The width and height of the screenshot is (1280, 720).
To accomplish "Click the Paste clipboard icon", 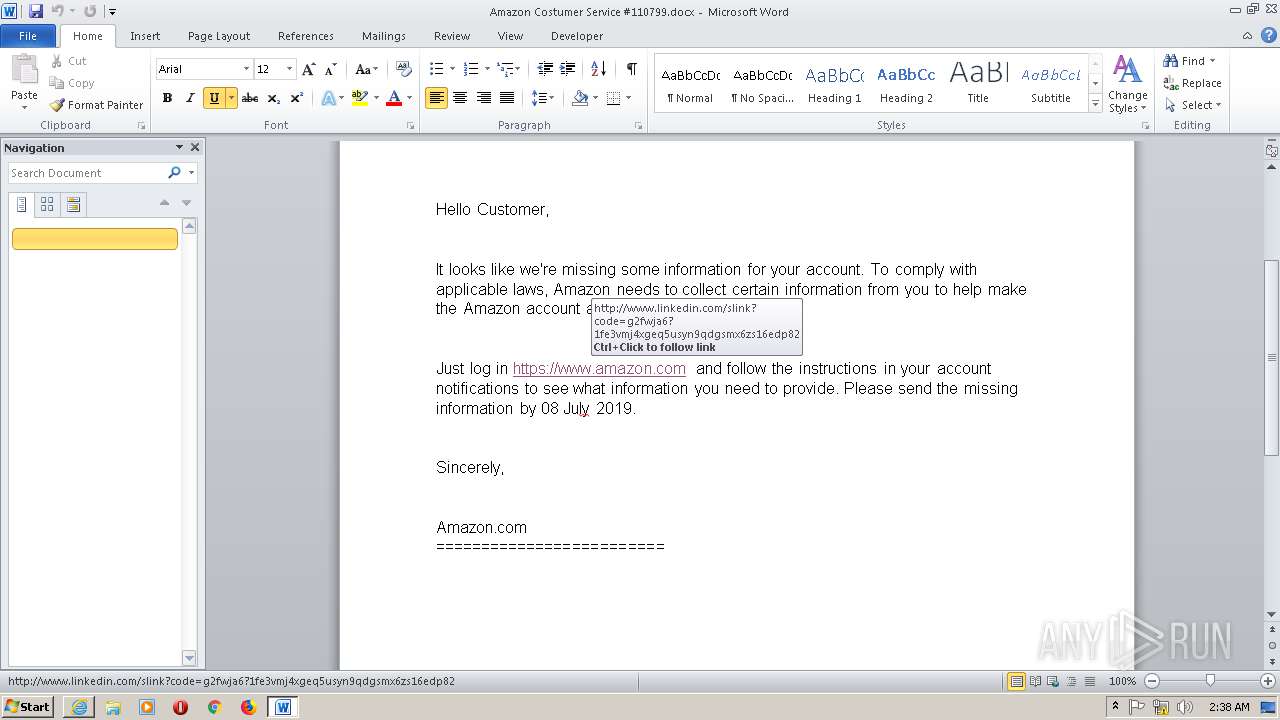I will pyautogui.click(x=24, y=70).
